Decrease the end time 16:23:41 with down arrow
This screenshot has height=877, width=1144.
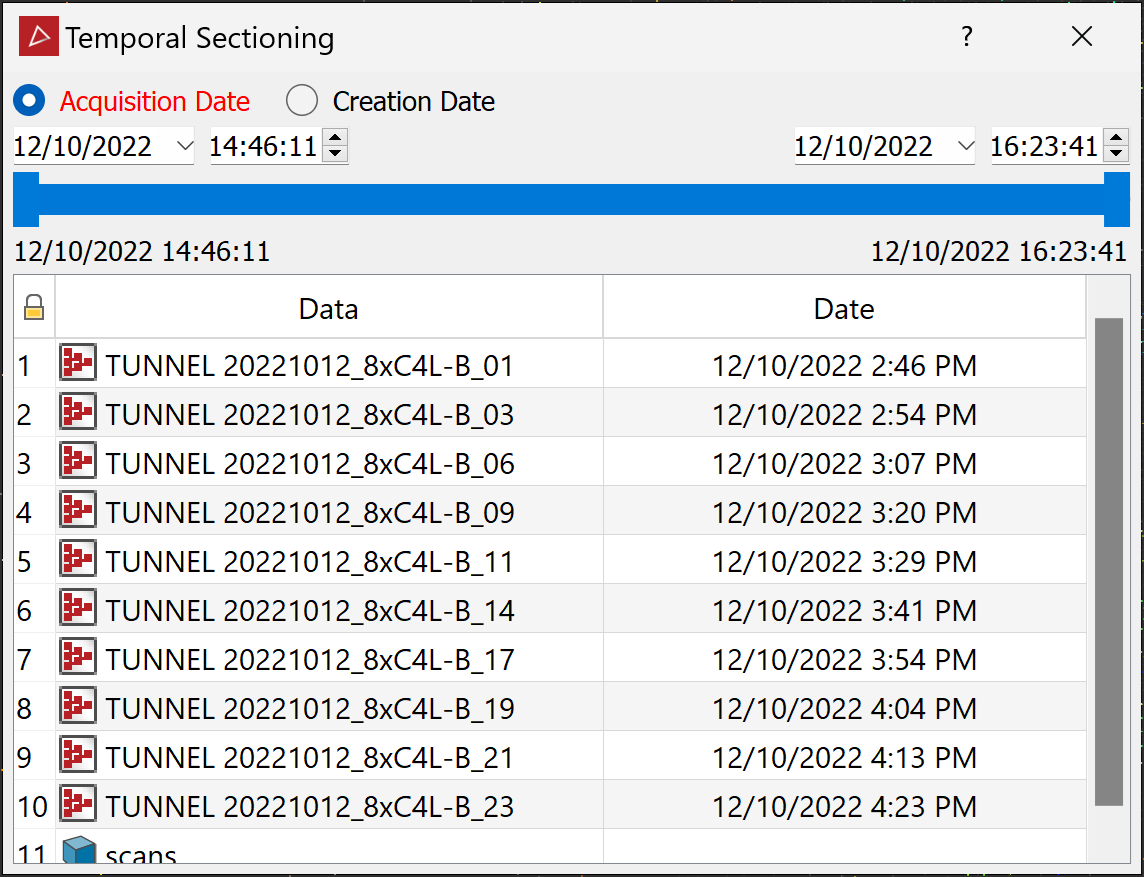(x=1116, y=155)
